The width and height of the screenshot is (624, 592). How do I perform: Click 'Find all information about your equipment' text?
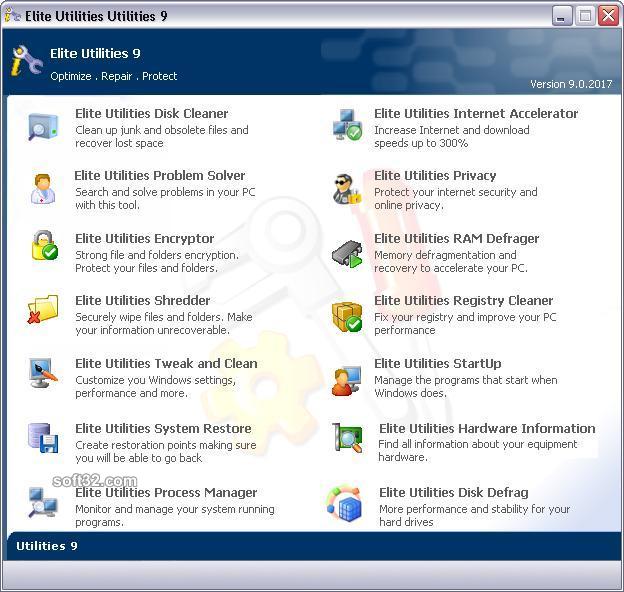pos(478,450)
